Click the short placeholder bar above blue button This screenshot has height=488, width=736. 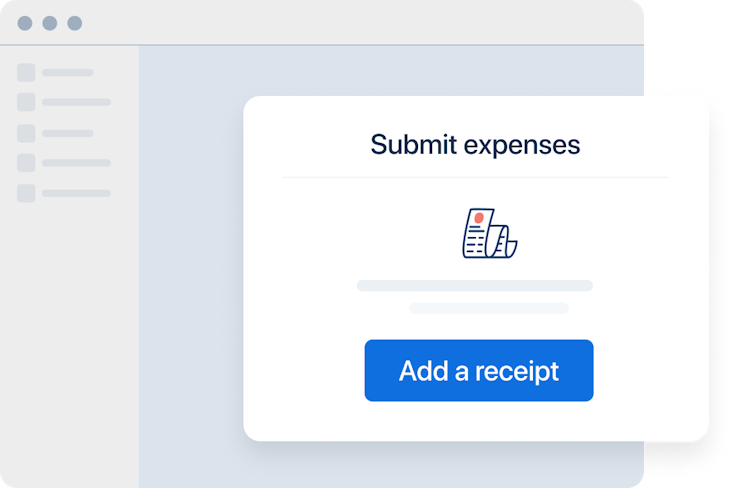pos(489,308)
